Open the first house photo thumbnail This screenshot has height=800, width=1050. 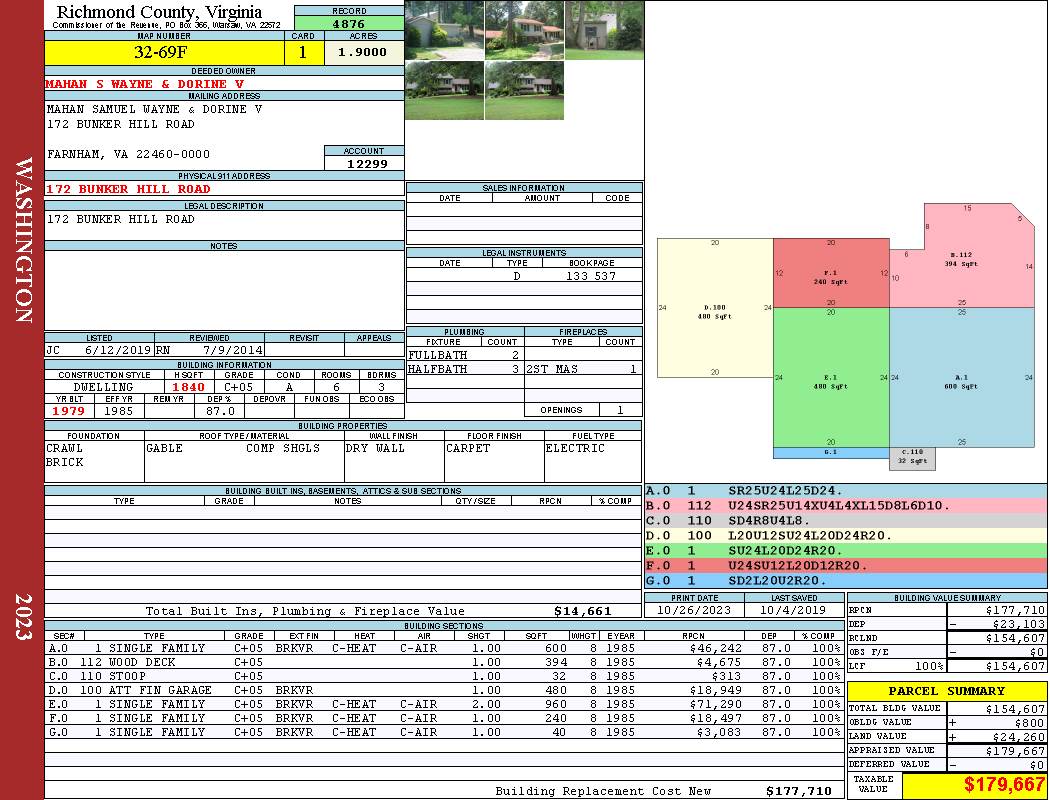[445, 30]
